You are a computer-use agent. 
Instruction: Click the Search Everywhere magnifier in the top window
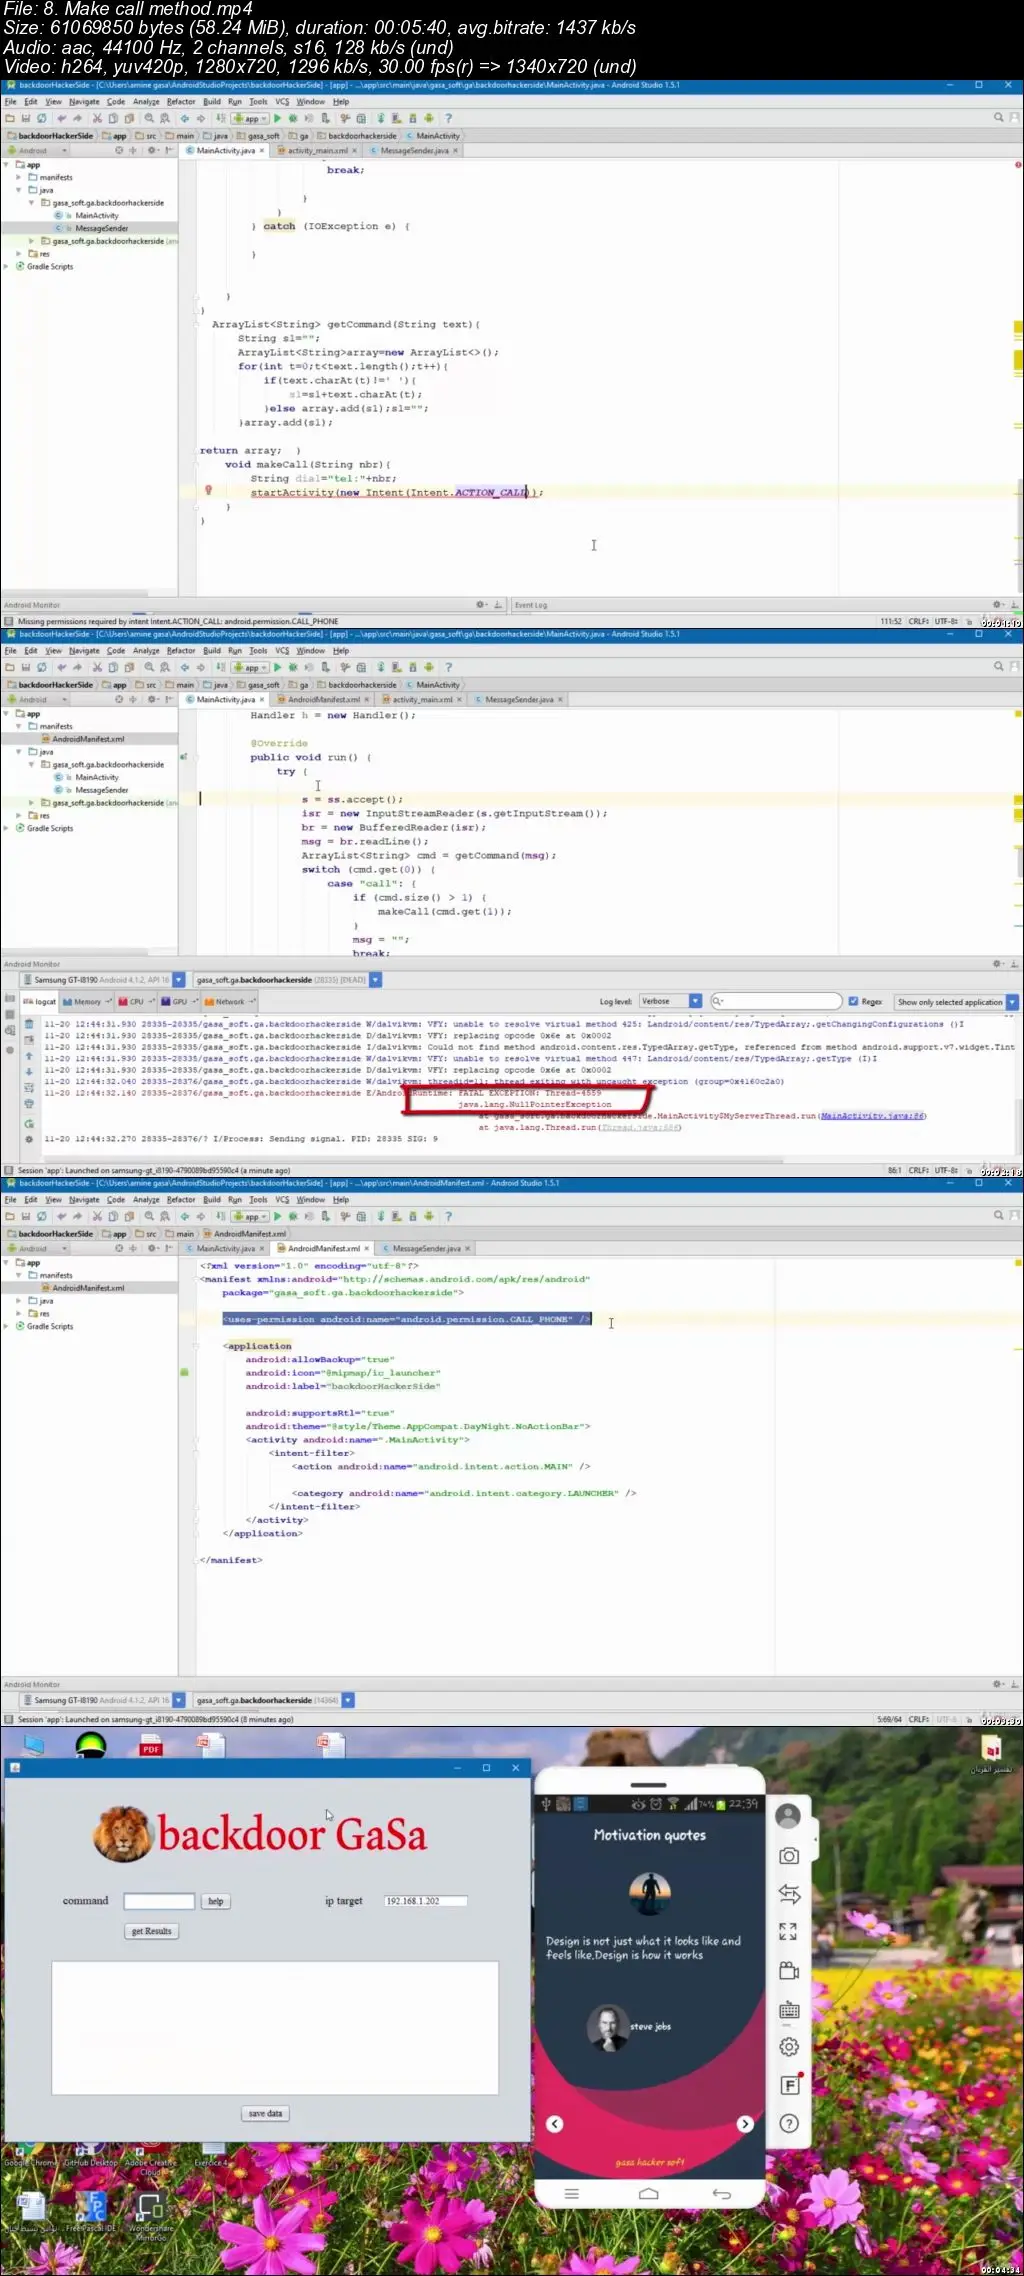[998, 118]
